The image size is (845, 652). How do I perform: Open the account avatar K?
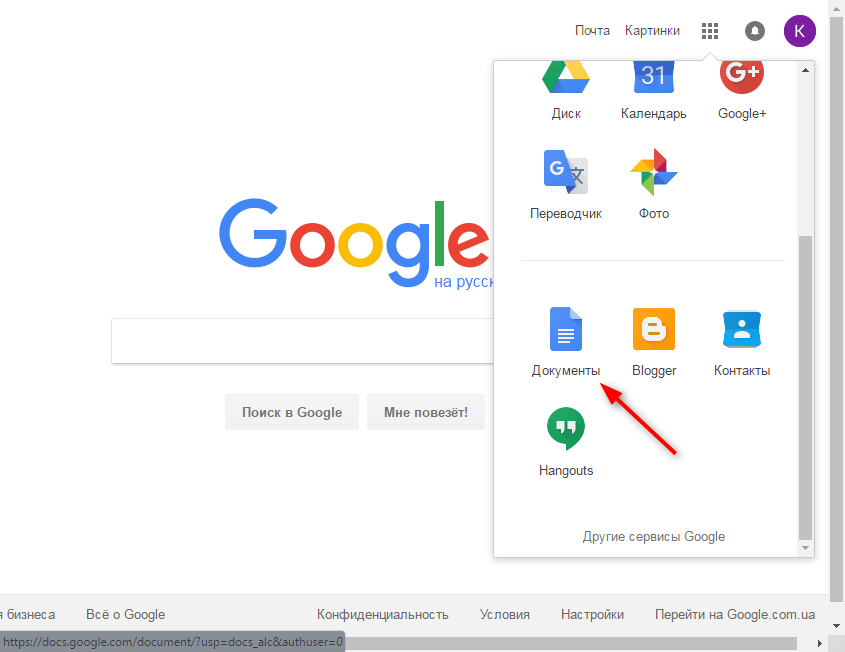[x=799, y=31]
